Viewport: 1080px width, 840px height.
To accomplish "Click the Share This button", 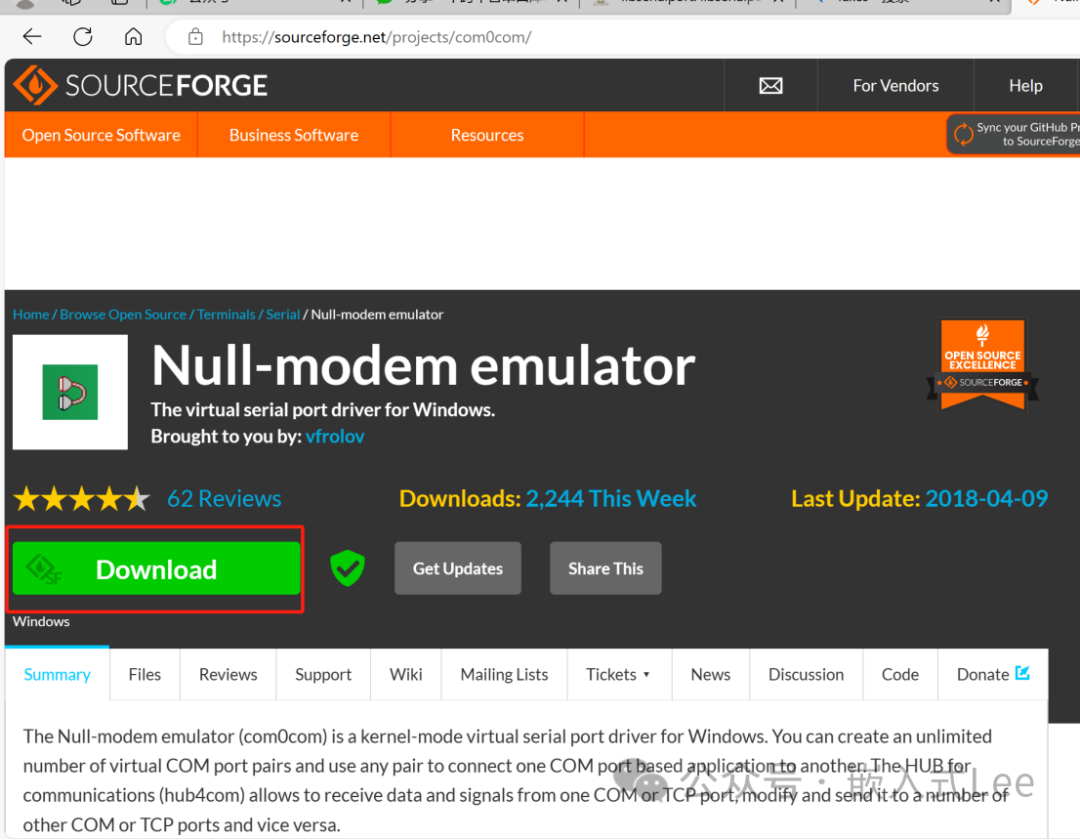I will (605, 569).
